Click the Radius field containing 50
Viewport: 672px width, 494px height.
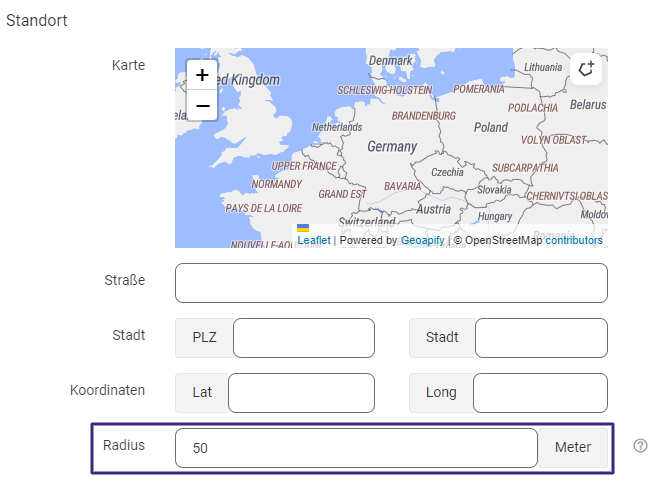[x=356, y=448]
